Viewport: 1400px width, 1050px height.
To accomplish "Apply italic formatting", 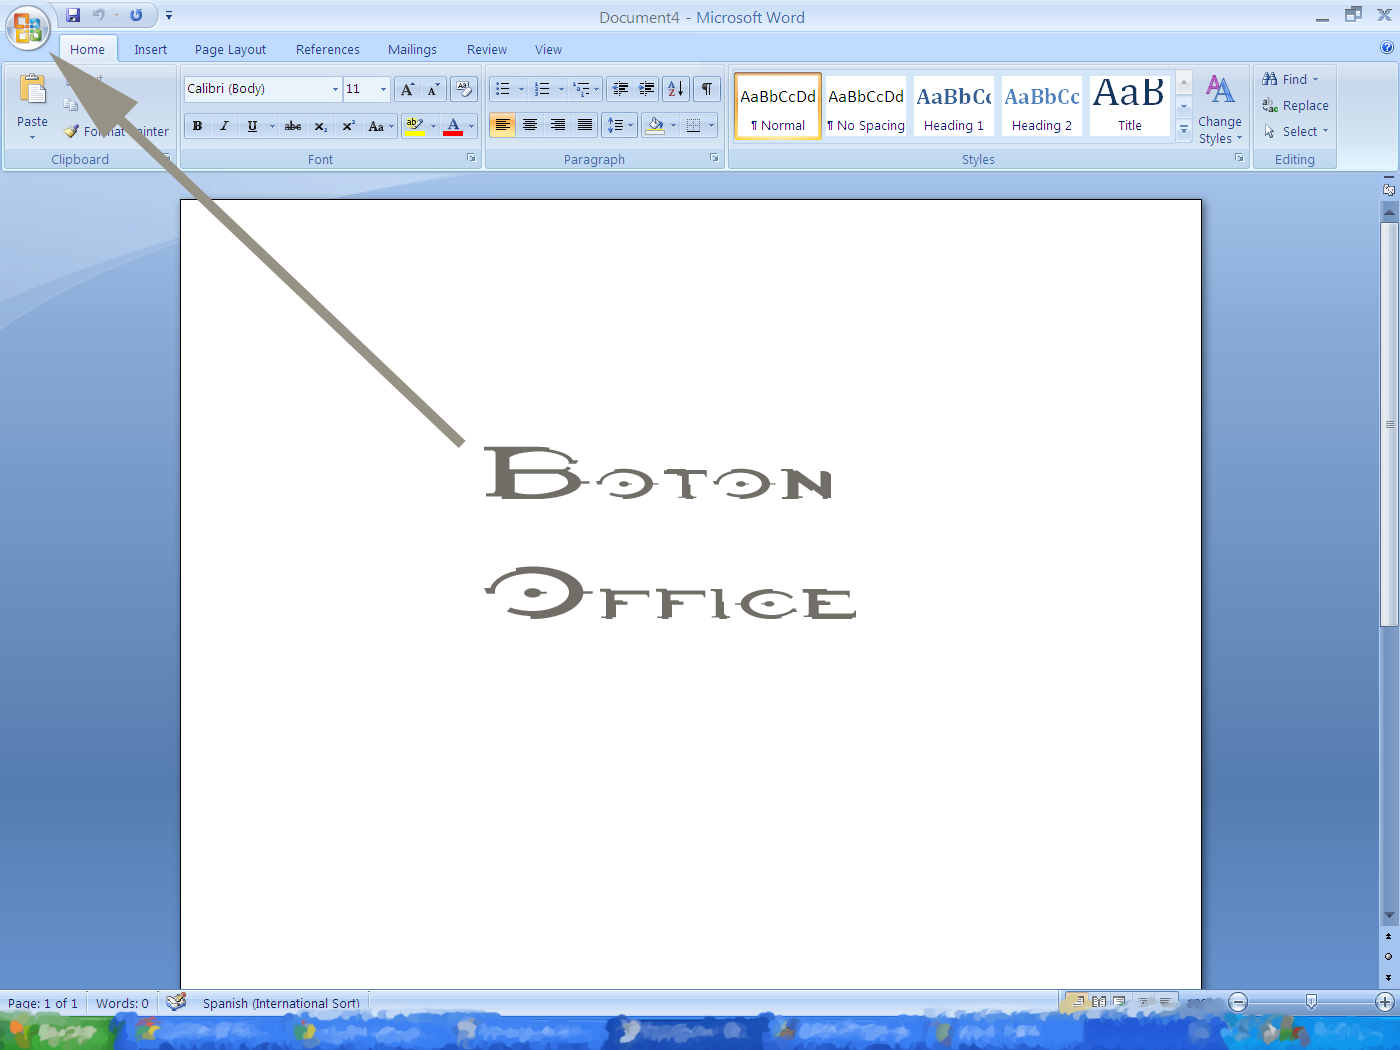I will click(x=225, y=125).
